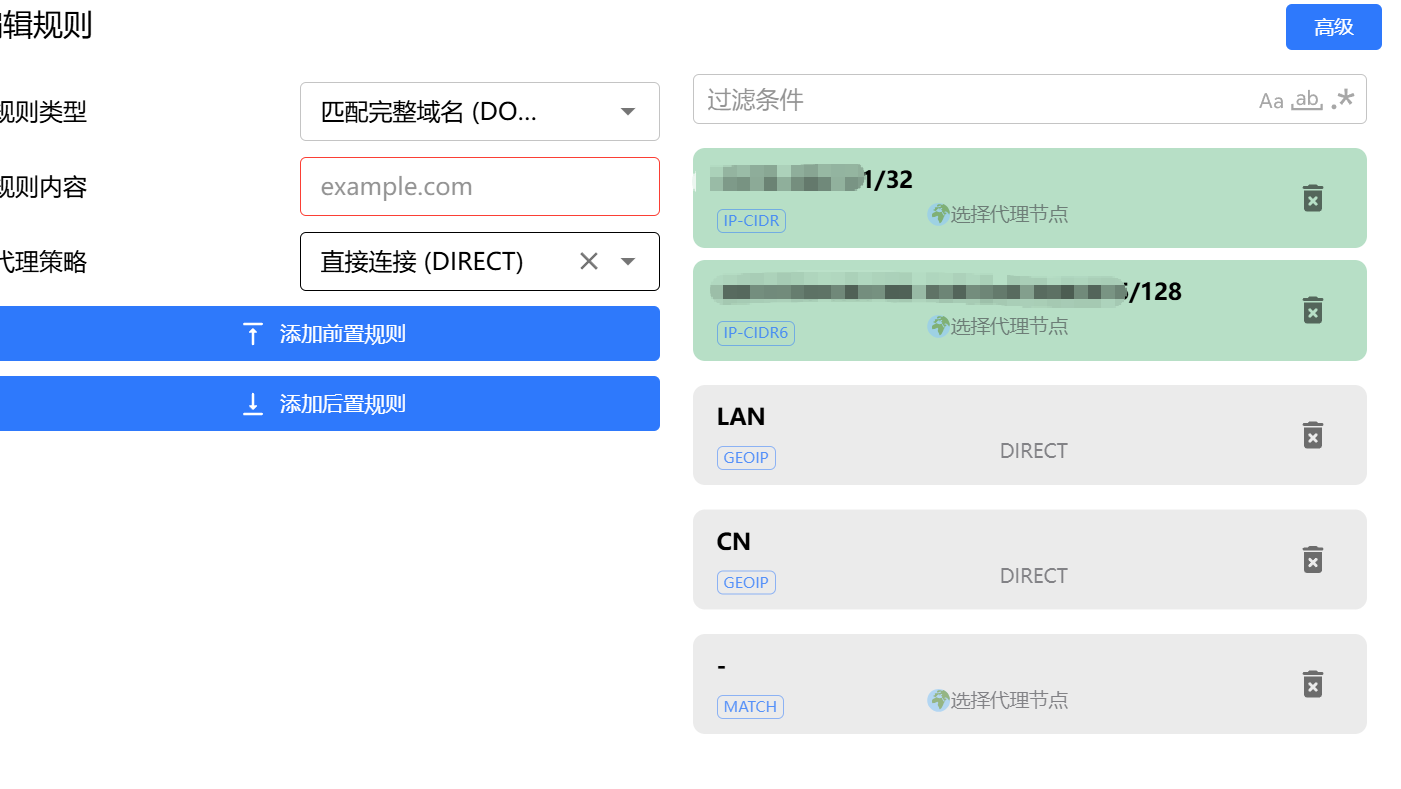Clear the selected proxy policy (X icon)
The image size is (1401, 789).
(x=589, y=261)
